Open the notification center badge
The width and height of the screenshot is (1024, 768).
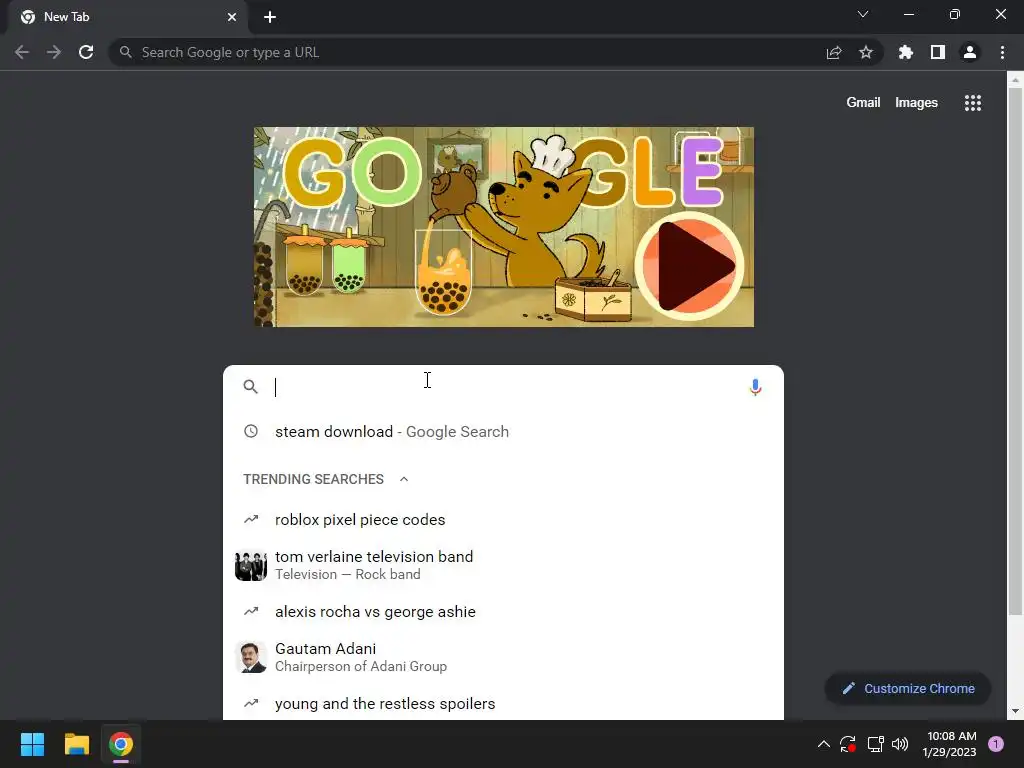tap(996, 744)
